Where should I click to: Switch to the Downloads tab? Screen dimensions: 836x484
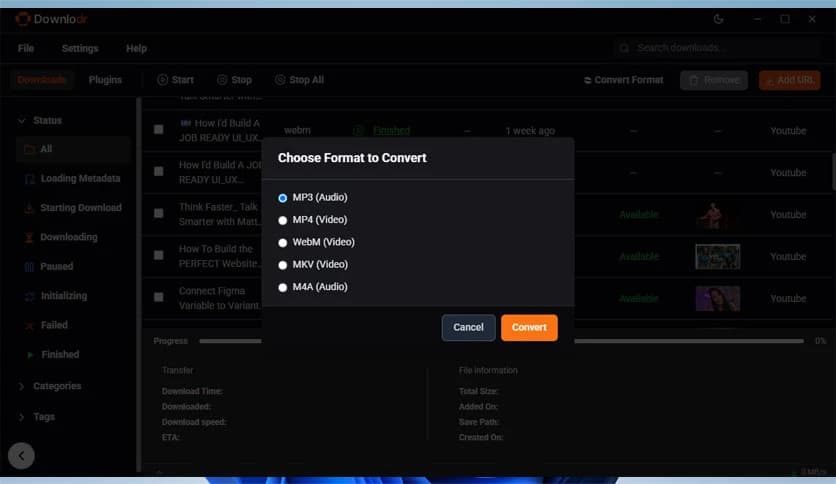[41, 80]
